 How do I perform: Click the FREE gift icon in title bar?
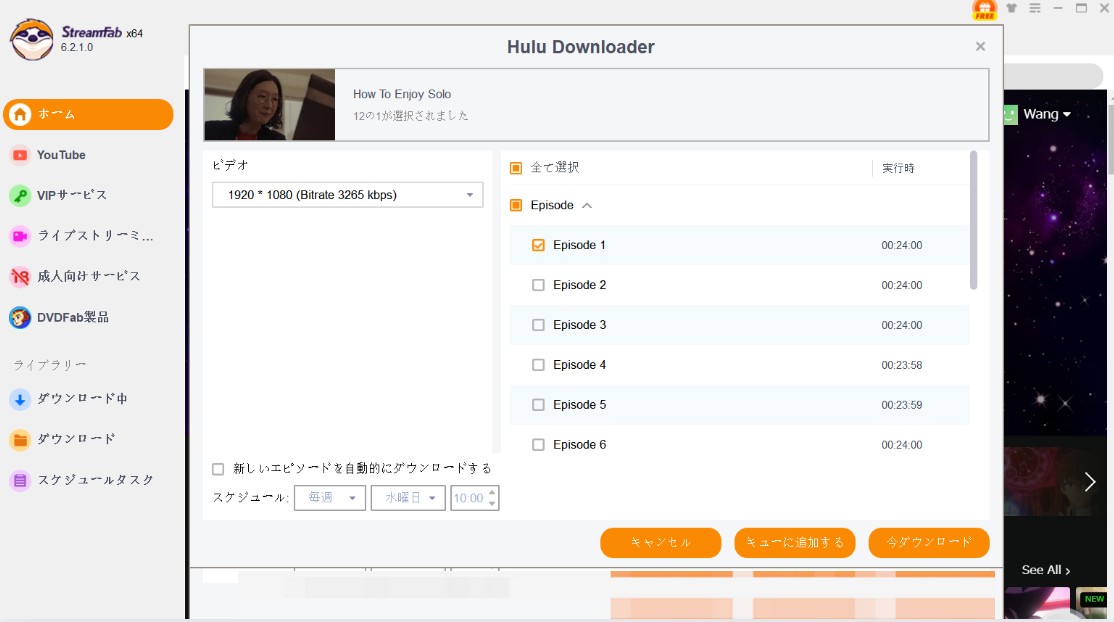985,9
